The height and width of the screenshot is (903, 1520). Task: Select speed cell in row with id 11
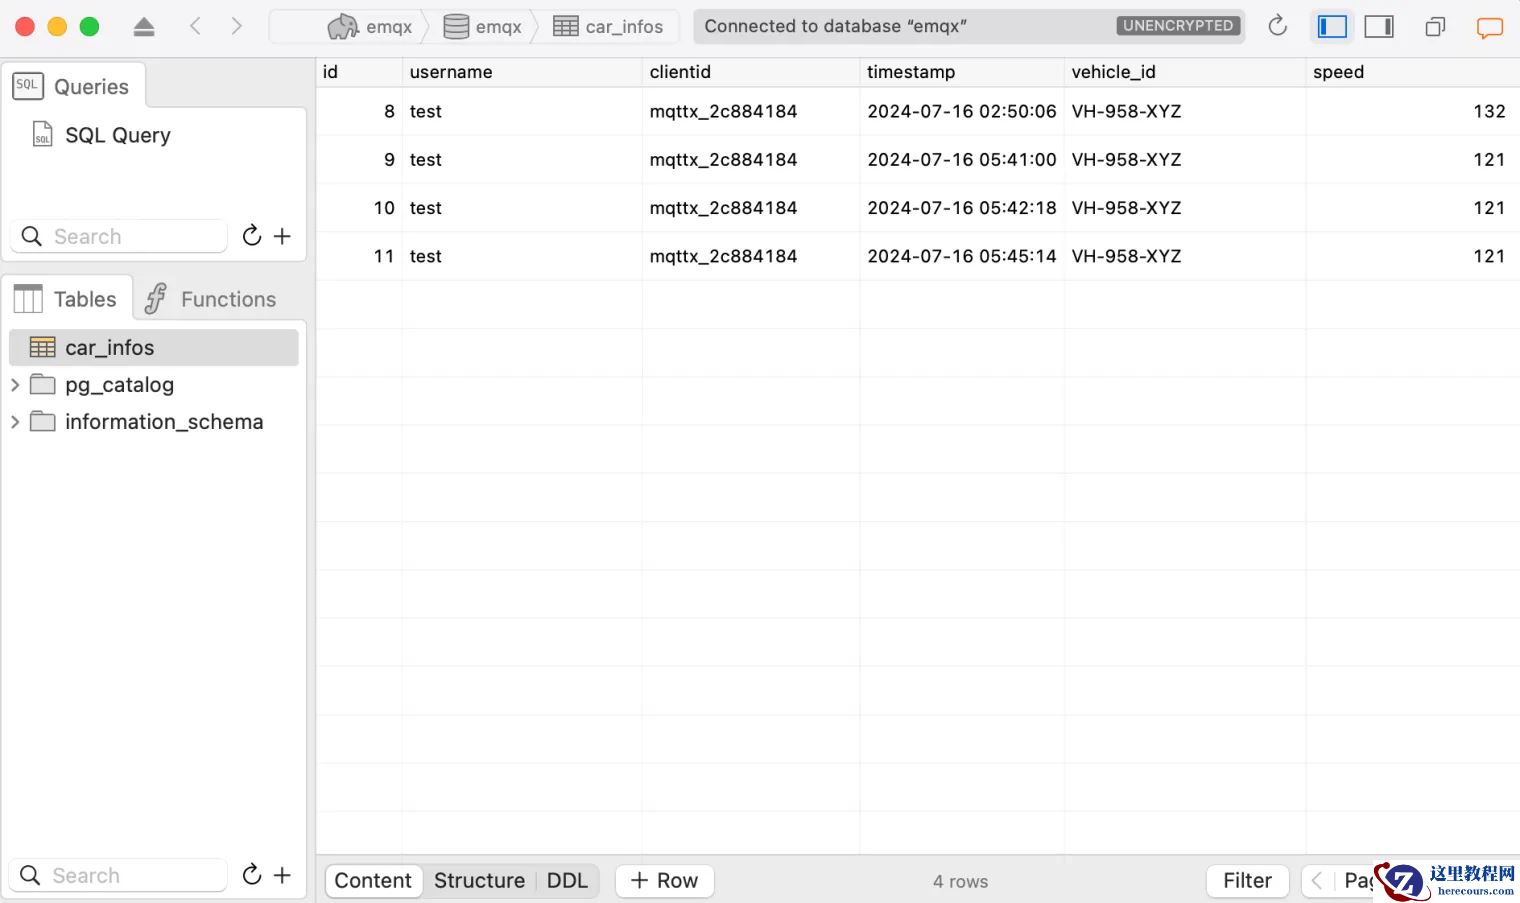point(1413,256)
